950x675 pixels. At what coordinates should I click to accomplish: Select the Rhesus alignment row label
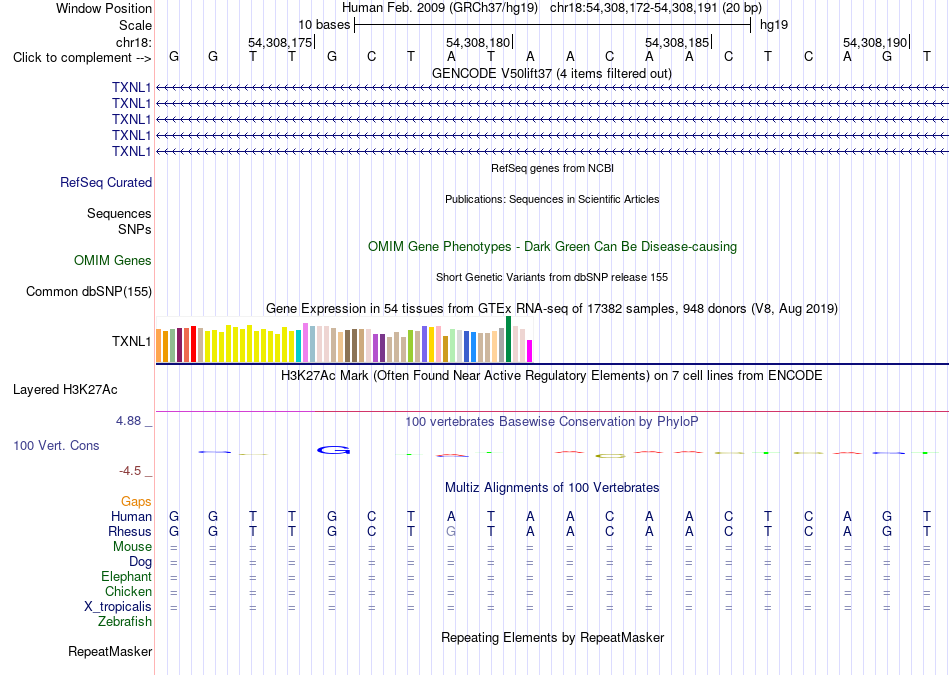click(130, 531)
